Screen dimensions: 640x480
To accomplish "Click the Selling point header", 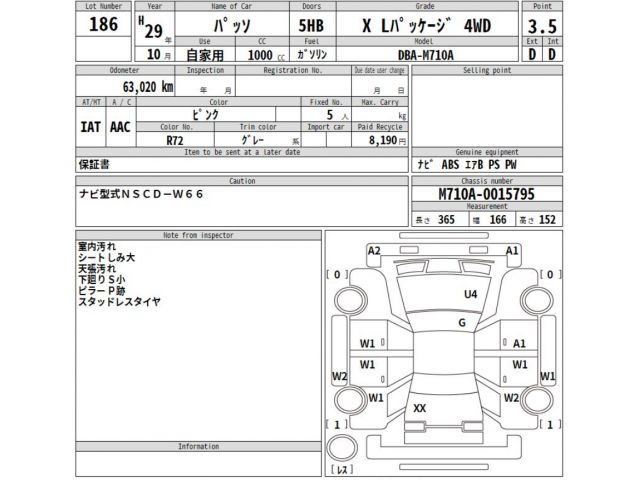I will click(x=487, y=70).
